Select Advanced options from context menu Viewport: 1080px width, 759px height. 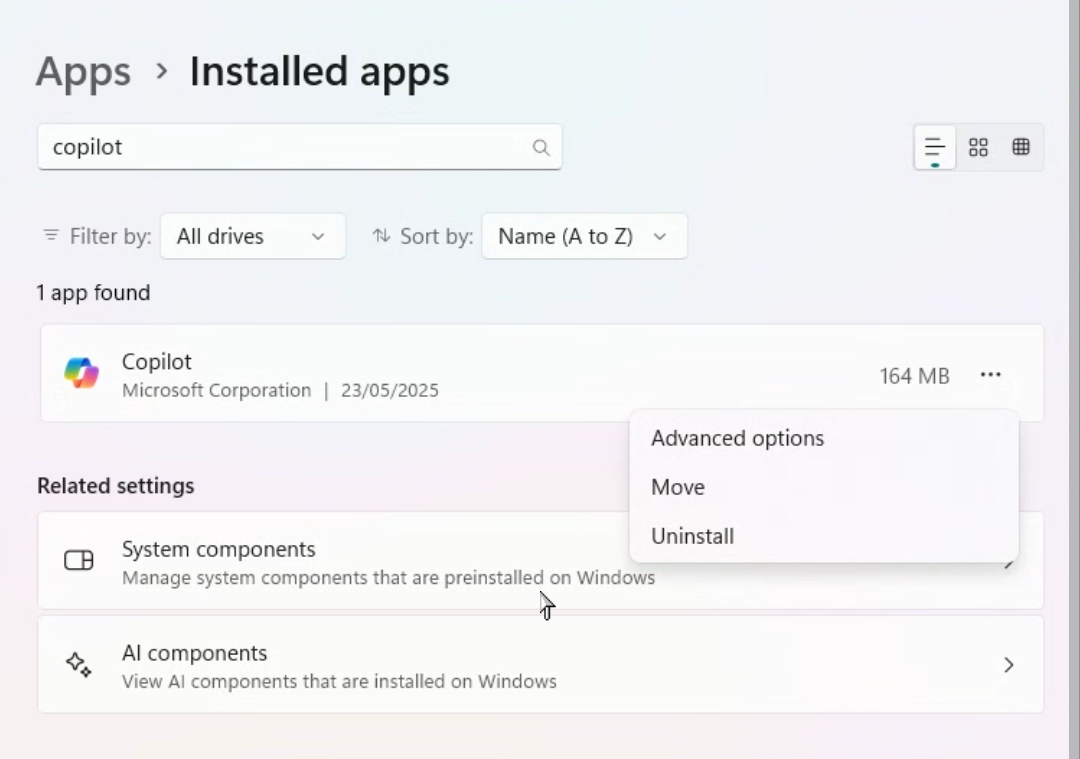click(x=737, y=438)
